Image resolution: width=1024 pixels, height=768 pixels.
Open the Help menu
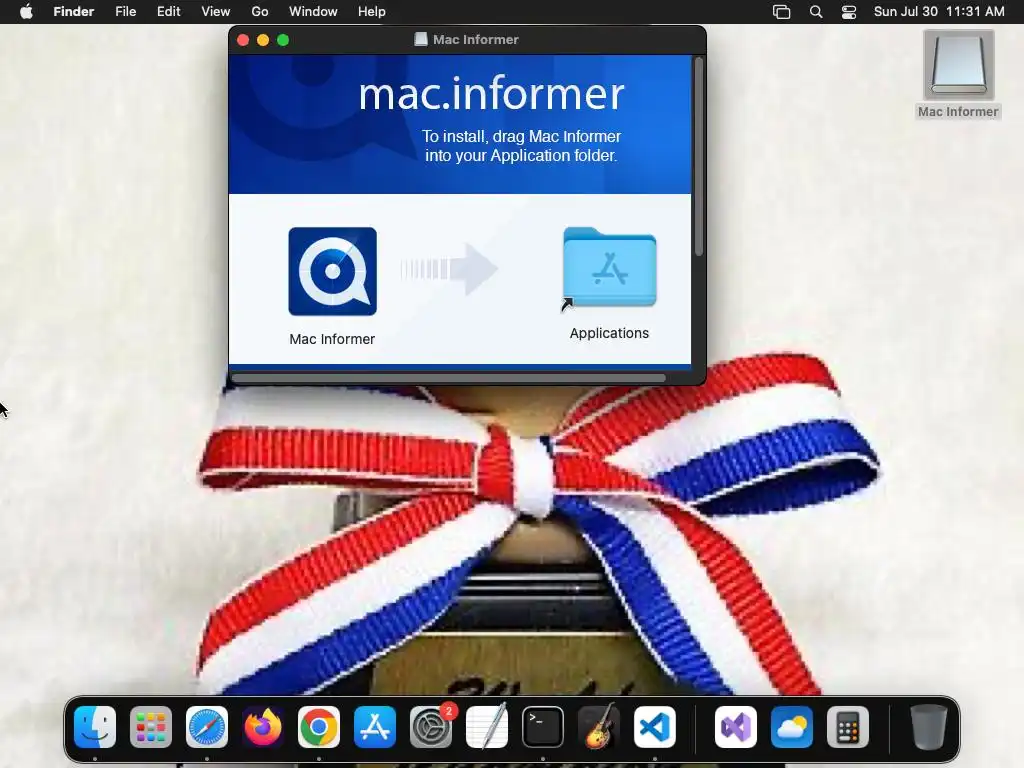[x=372, y=12]
